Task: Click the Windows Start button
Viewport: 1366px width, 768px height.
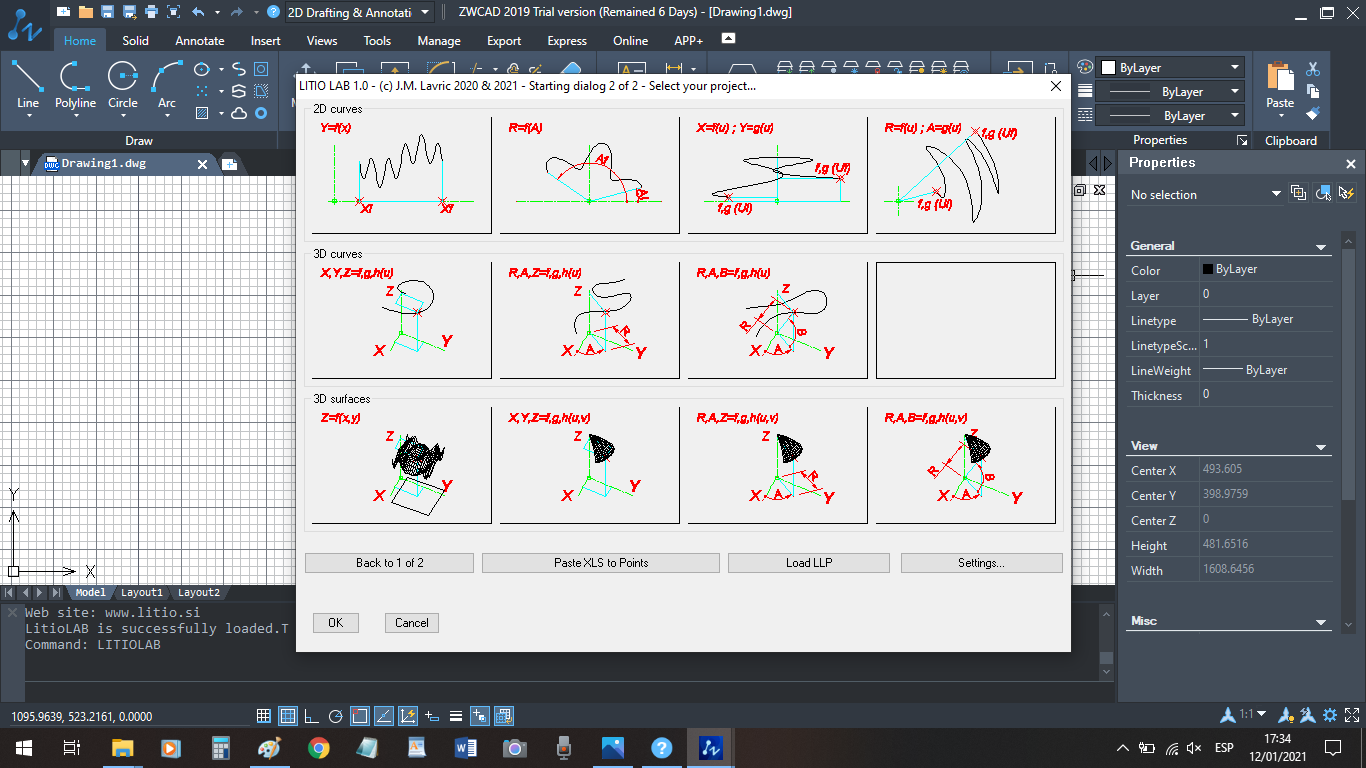Action: click(x=23, y=747)
